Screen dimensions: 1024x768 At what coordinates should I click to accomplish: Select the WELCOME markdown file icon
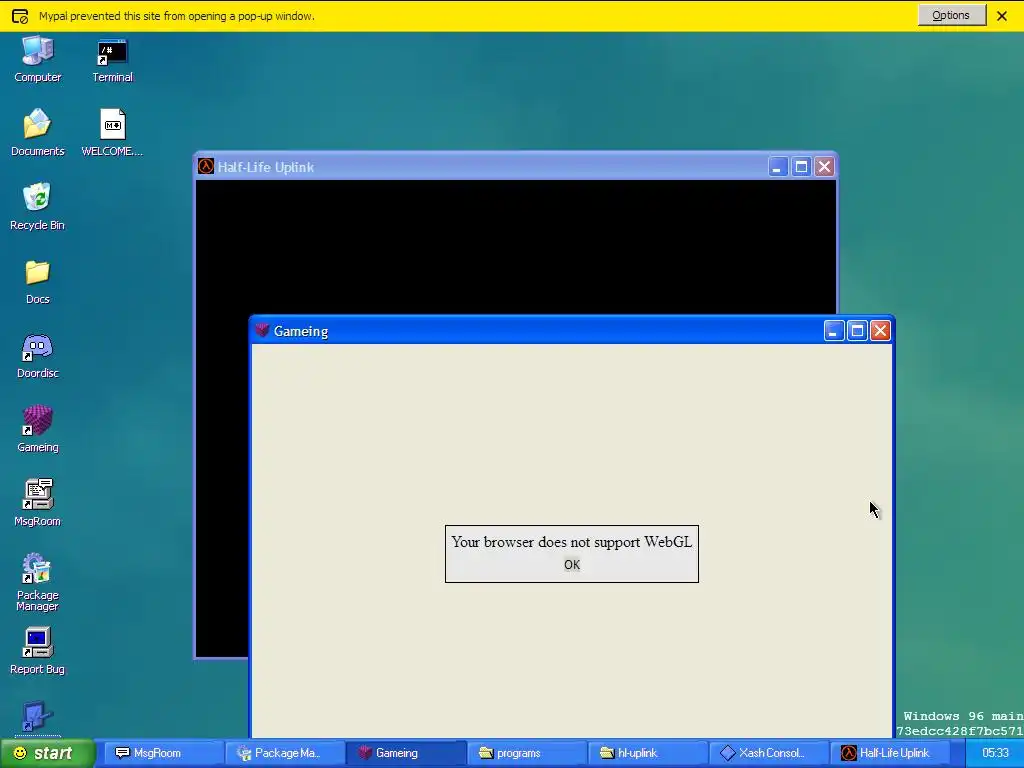click(112, 133)
